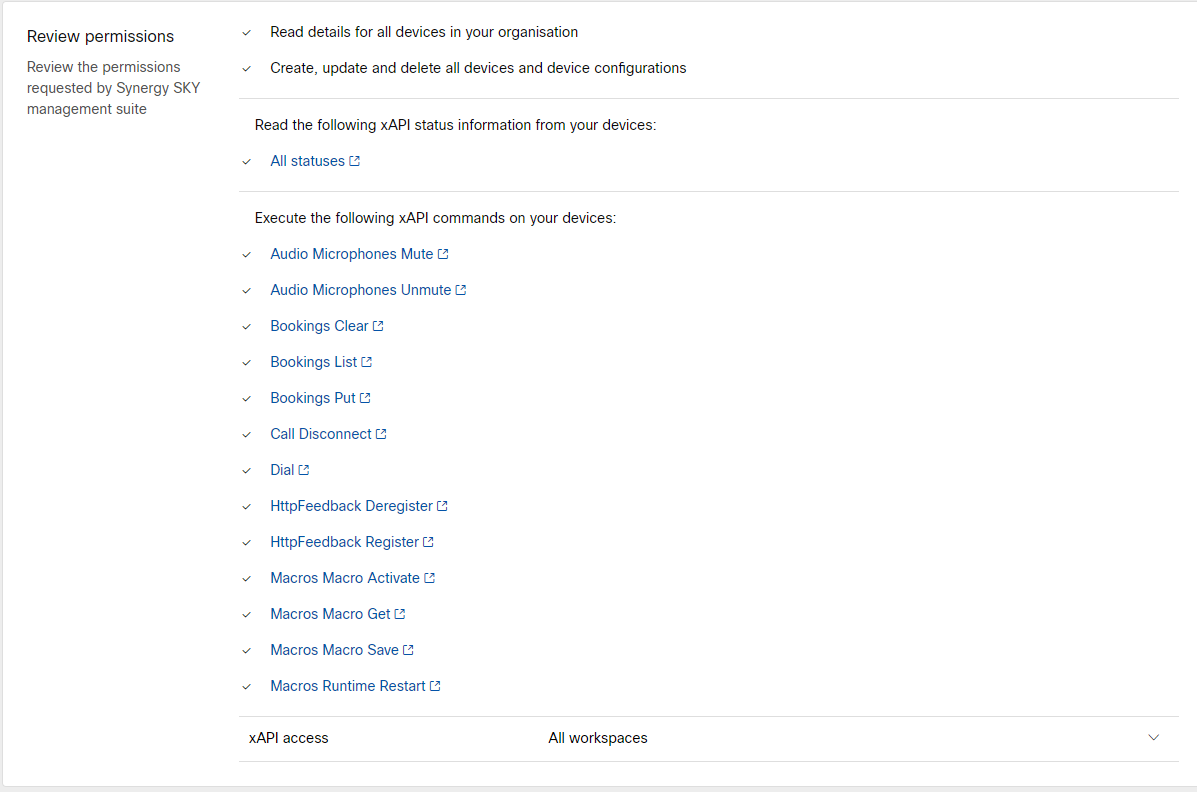Select the Review permissions heading
1197x792 pixels.
100,35
